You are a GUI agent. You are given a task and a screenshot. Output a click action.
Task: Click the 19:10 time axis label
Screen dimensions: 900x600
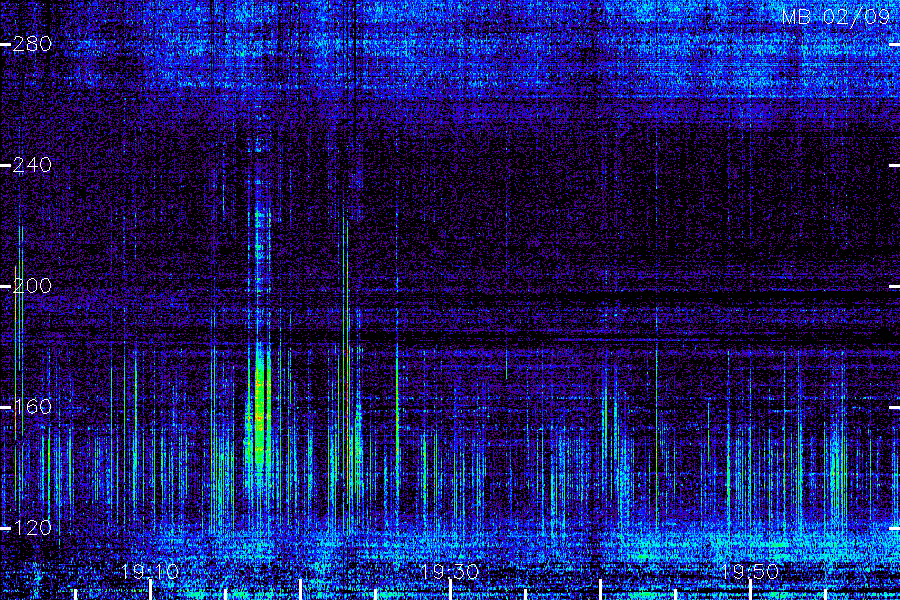(150, 571)
